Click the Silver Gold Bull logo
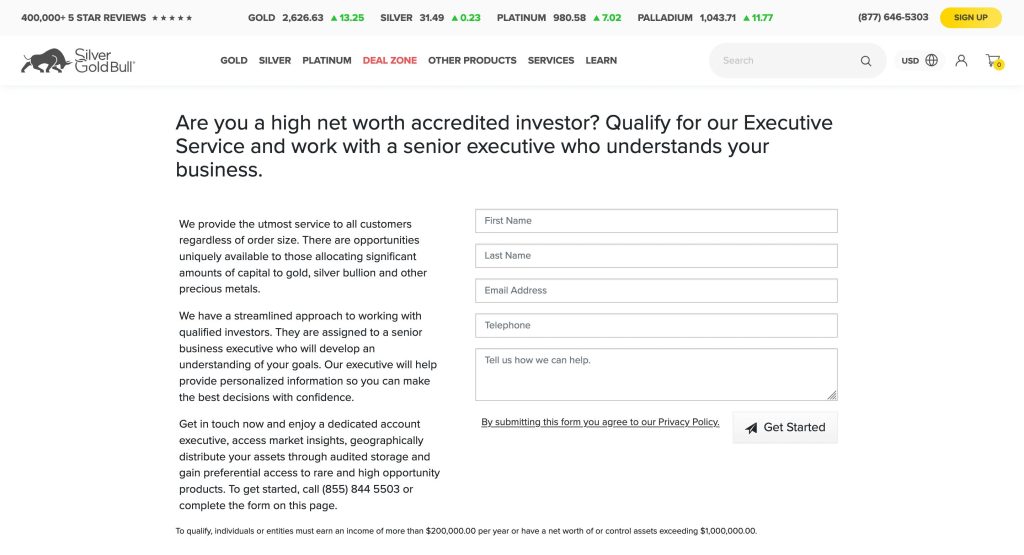The height and width of the screenshot is (555, 1024). 78,61
